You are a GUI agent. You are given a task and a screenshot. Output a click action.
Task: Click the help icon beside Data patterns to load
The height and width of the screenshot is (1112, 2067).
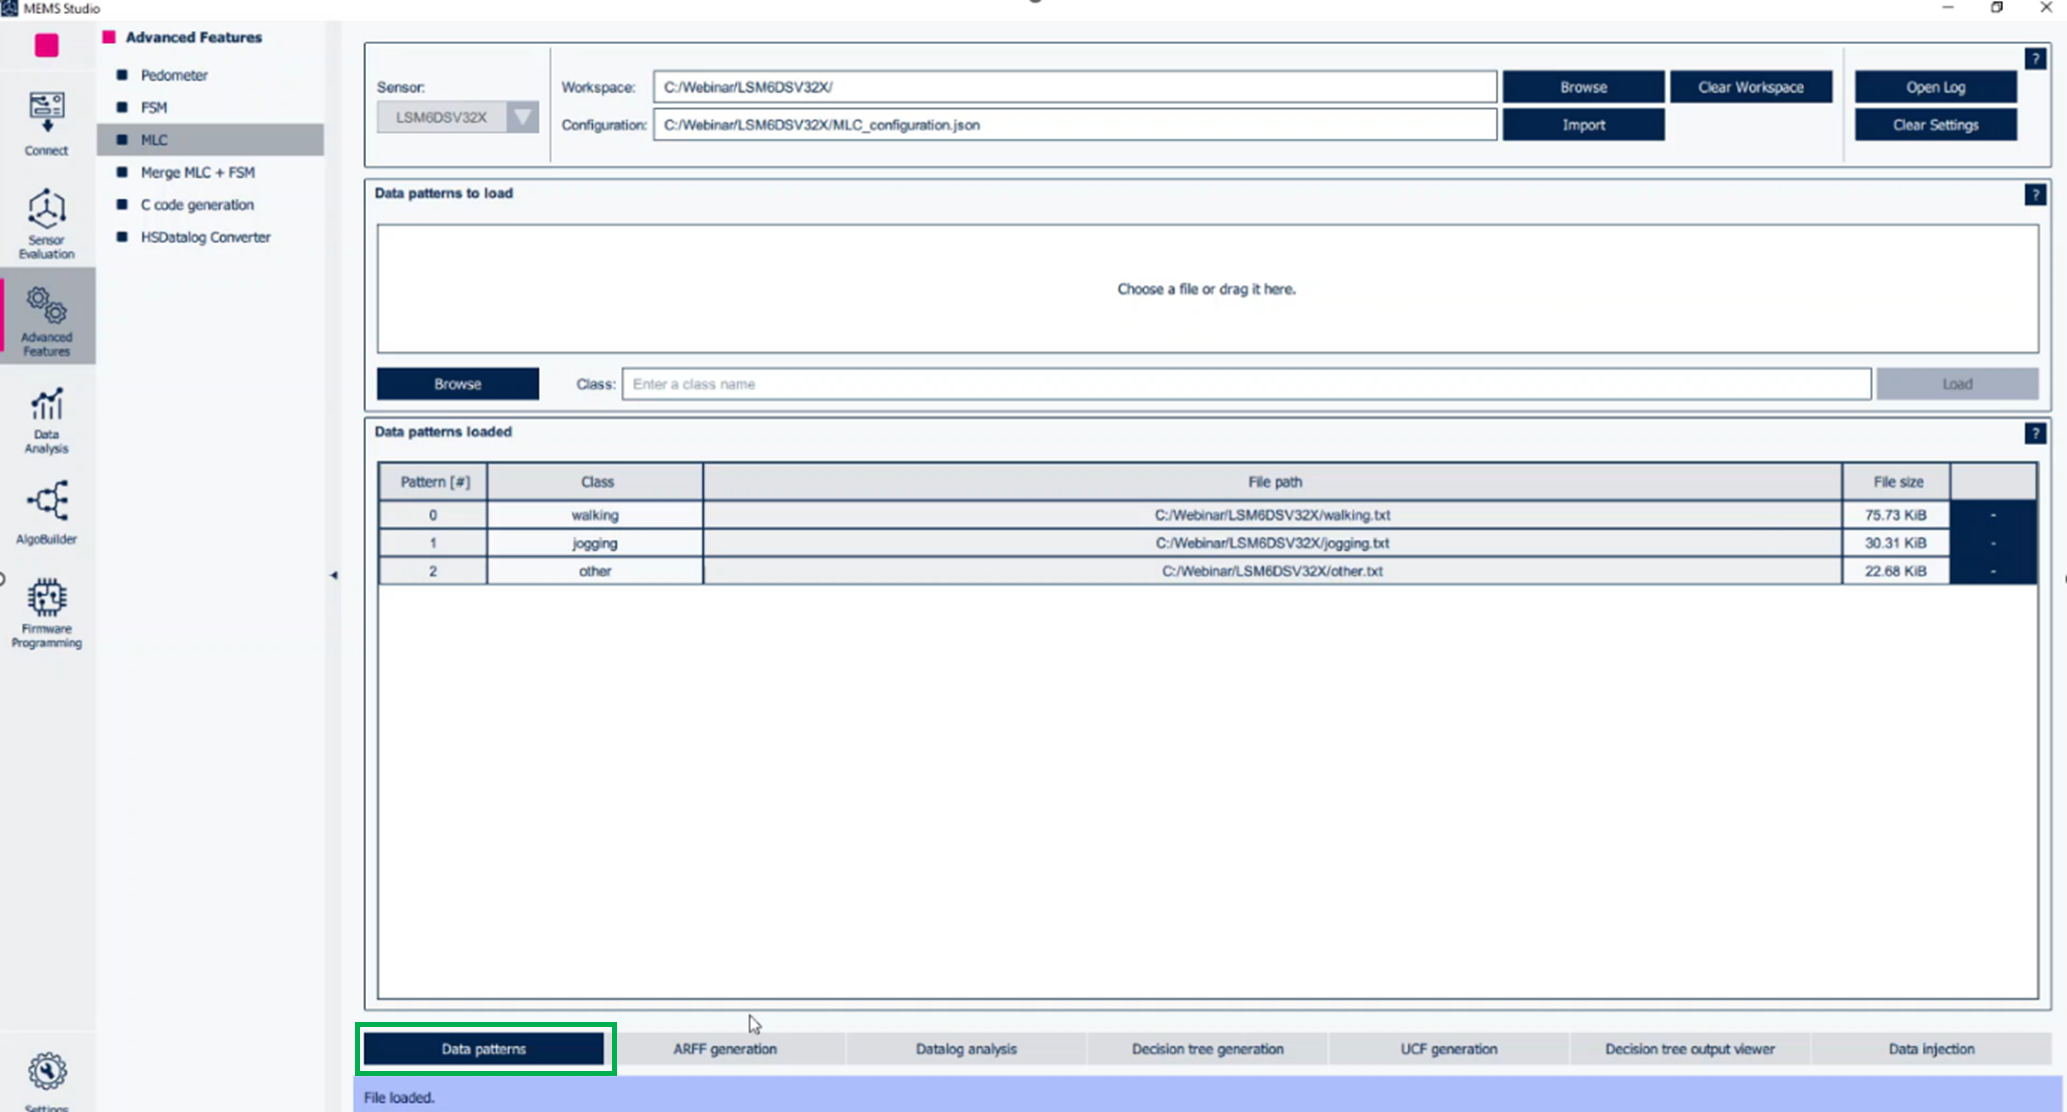pyautogui.click(x=2035, y=194)
